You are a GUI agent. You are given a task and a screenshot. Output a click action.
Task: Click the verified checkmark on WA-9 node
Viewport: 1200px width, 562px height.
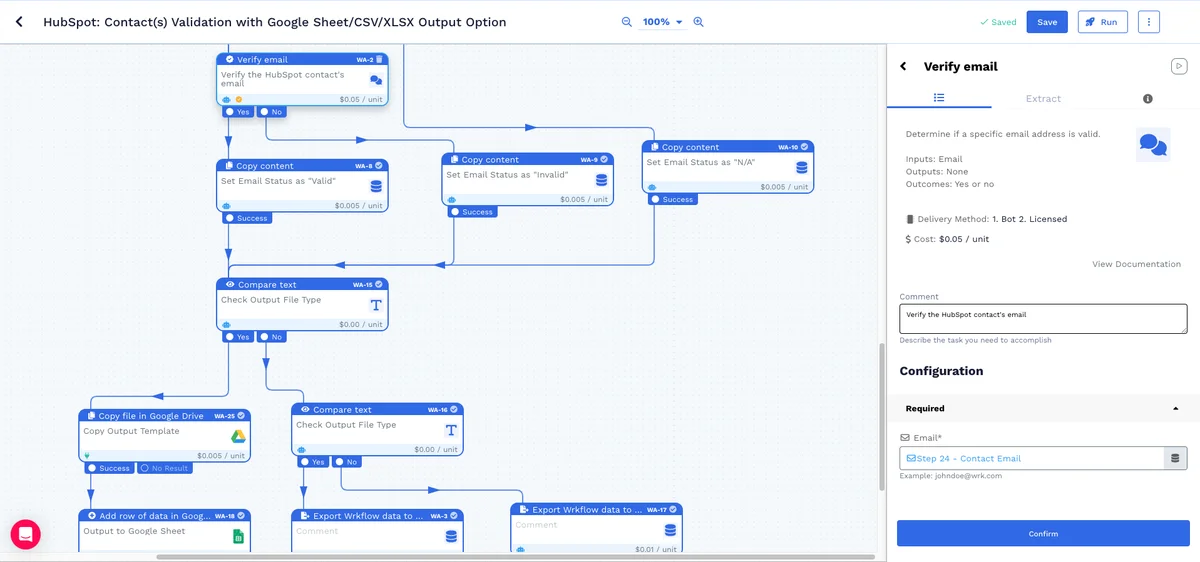pos(605,159)
